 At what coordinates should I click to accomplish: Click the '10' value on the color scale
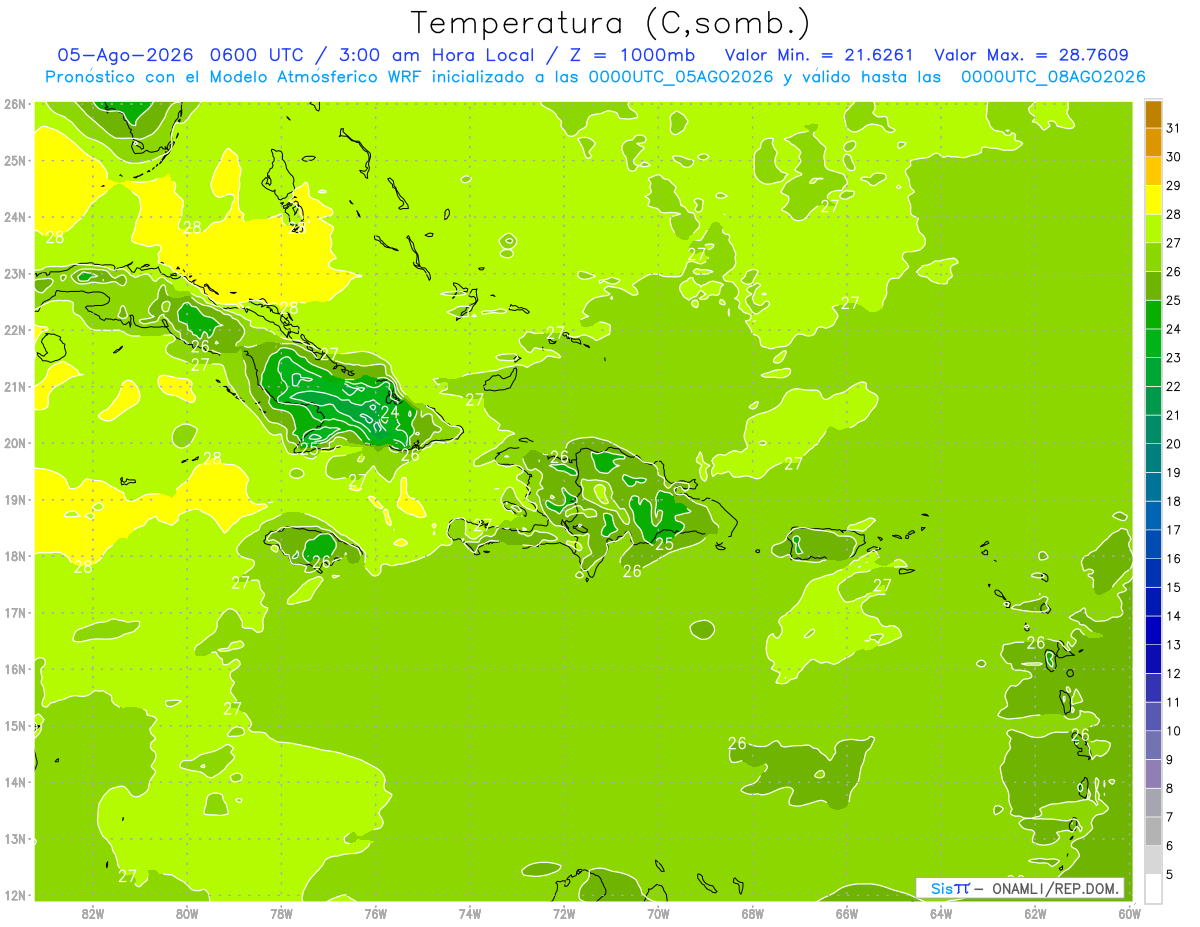(1173, 731)
